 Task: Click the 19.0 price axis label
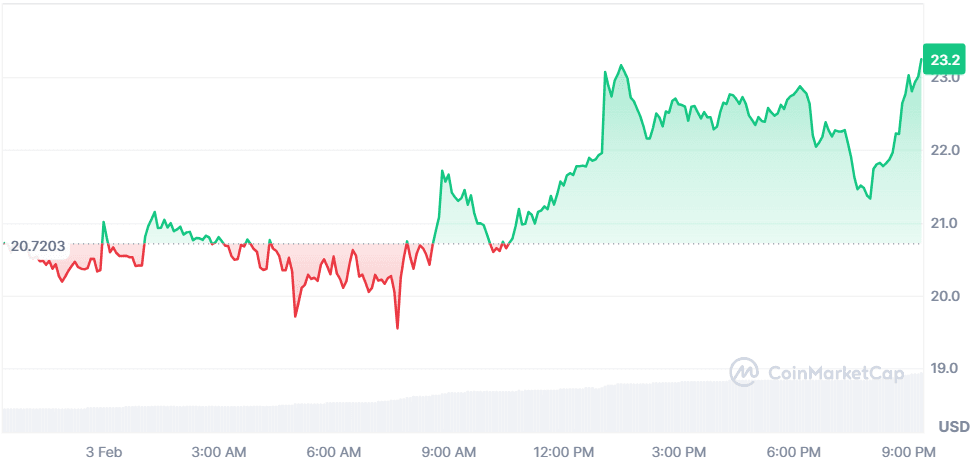pos(947,369)
